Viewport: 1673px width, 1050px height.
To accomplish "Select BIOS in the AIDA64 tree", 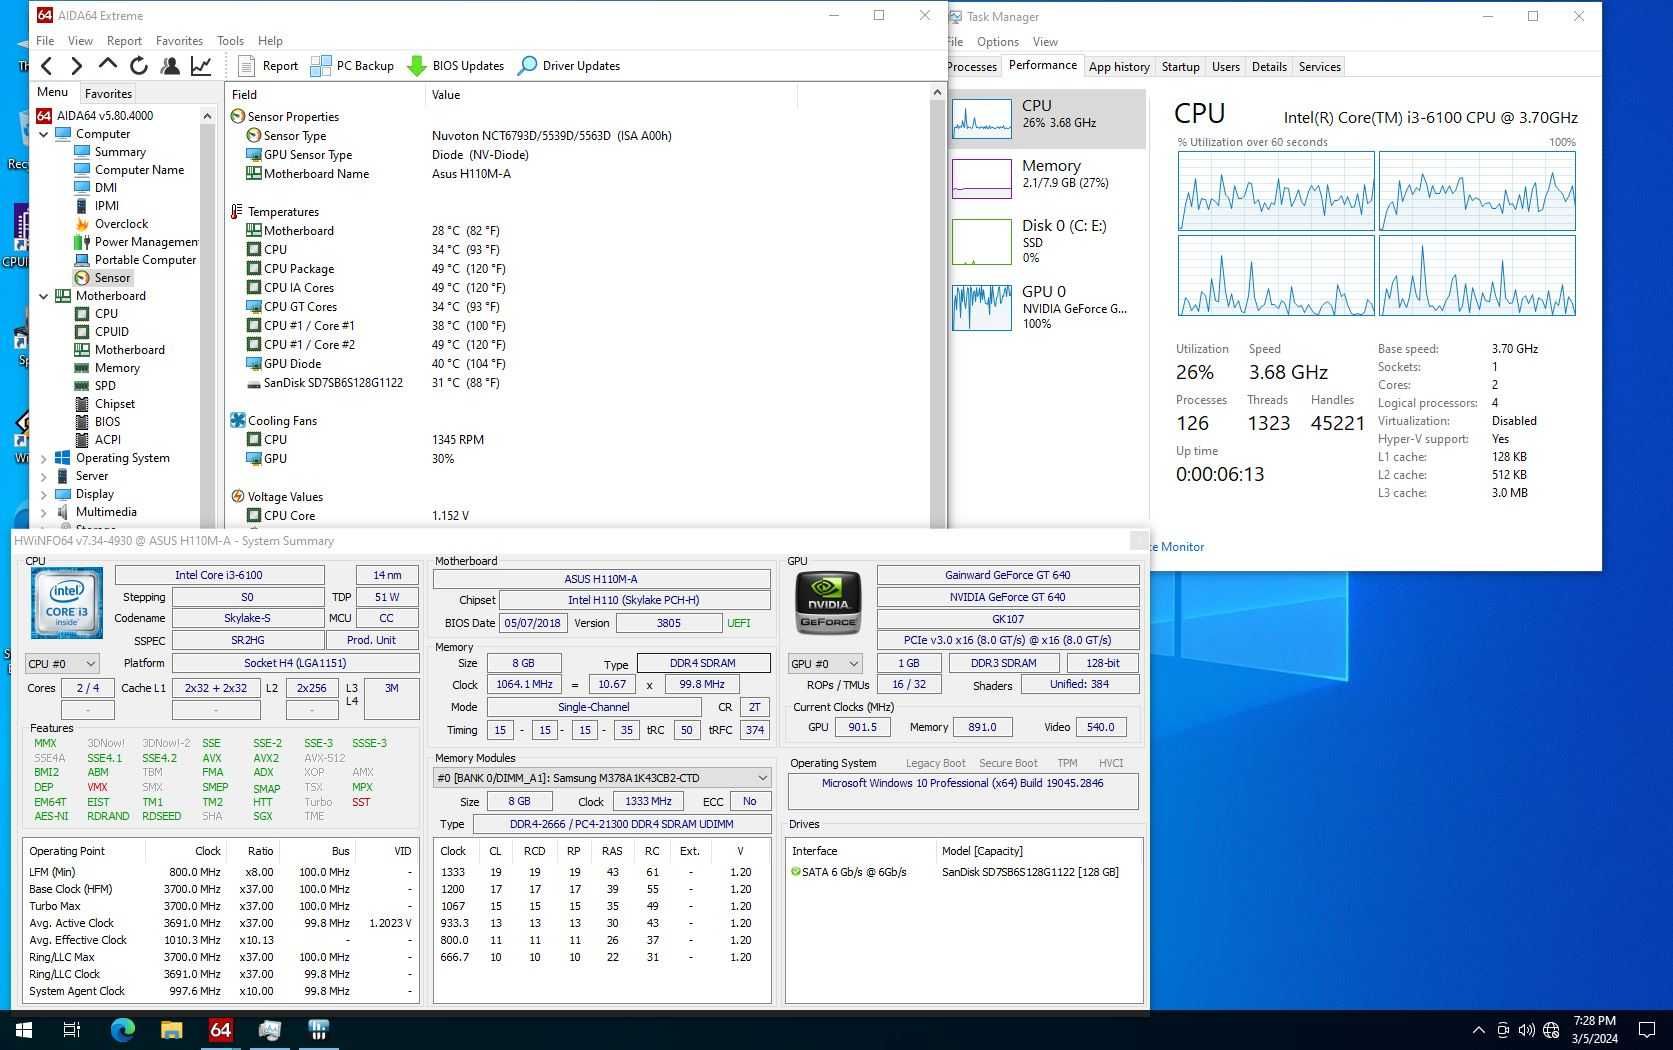I will (x=107, y=422).
